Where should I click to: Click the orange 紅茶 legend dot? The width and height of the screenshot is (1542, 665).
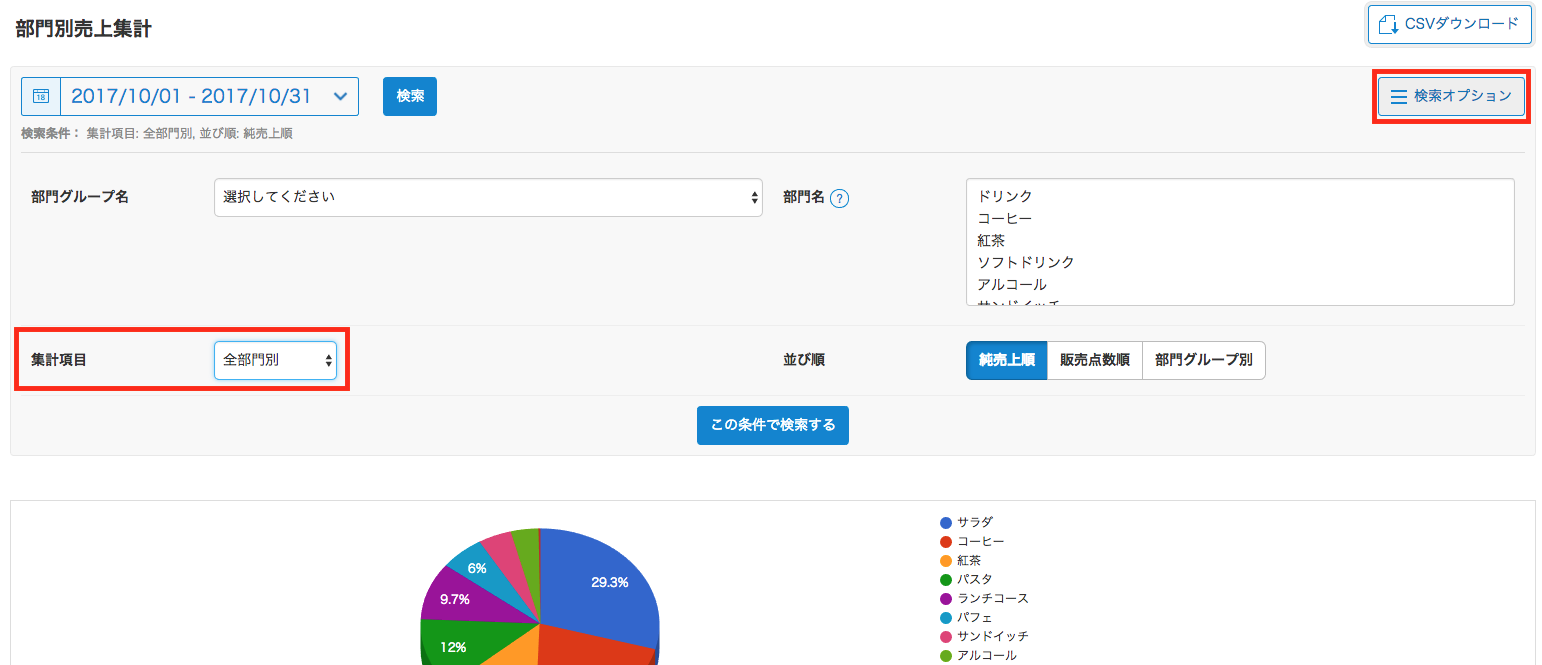click(945, 560)
